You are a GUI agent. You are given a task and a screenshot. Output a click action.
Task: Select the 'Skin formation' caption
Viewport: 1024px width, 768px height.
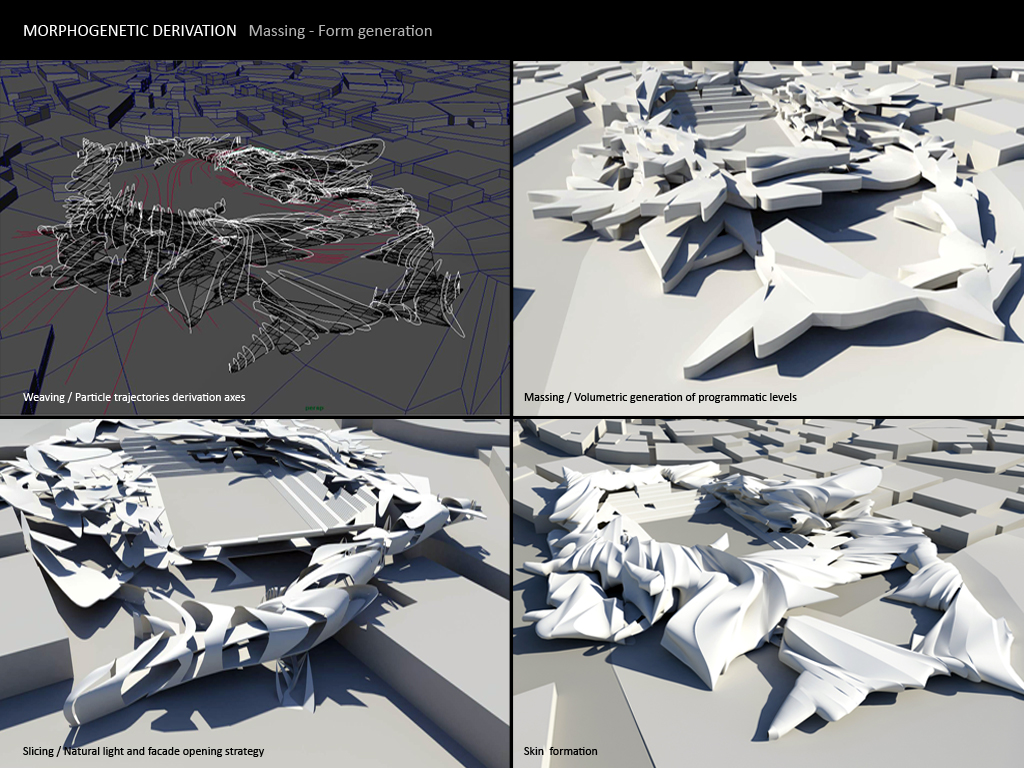point(561,751)
